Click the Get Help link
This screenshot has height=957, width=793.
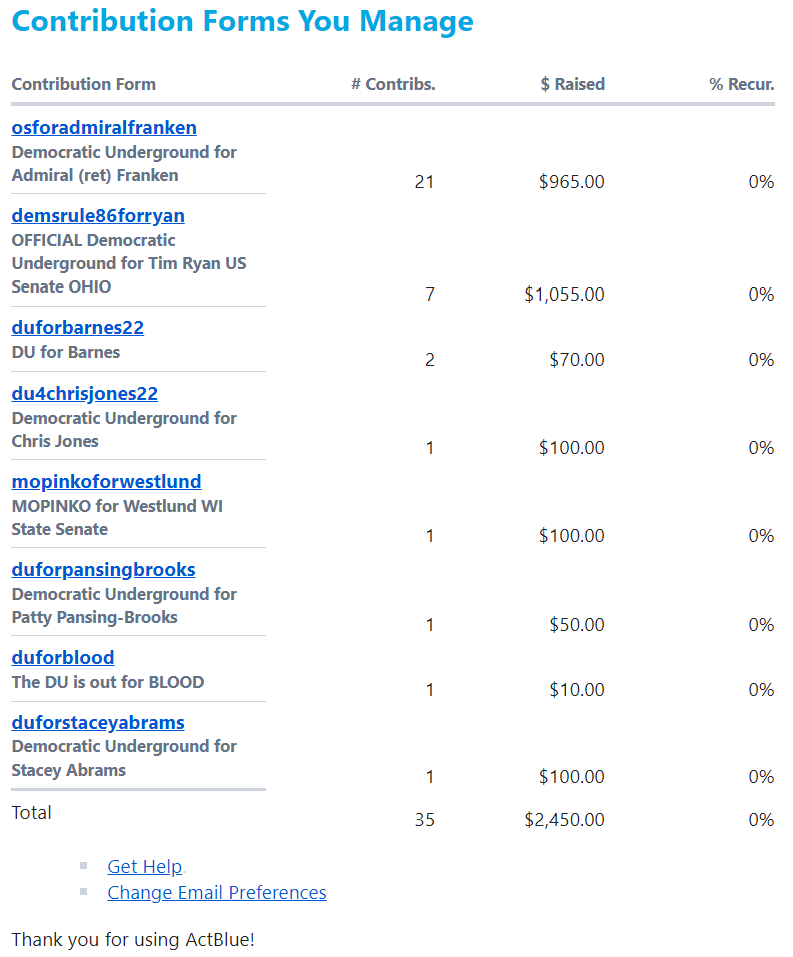[145, 867]
